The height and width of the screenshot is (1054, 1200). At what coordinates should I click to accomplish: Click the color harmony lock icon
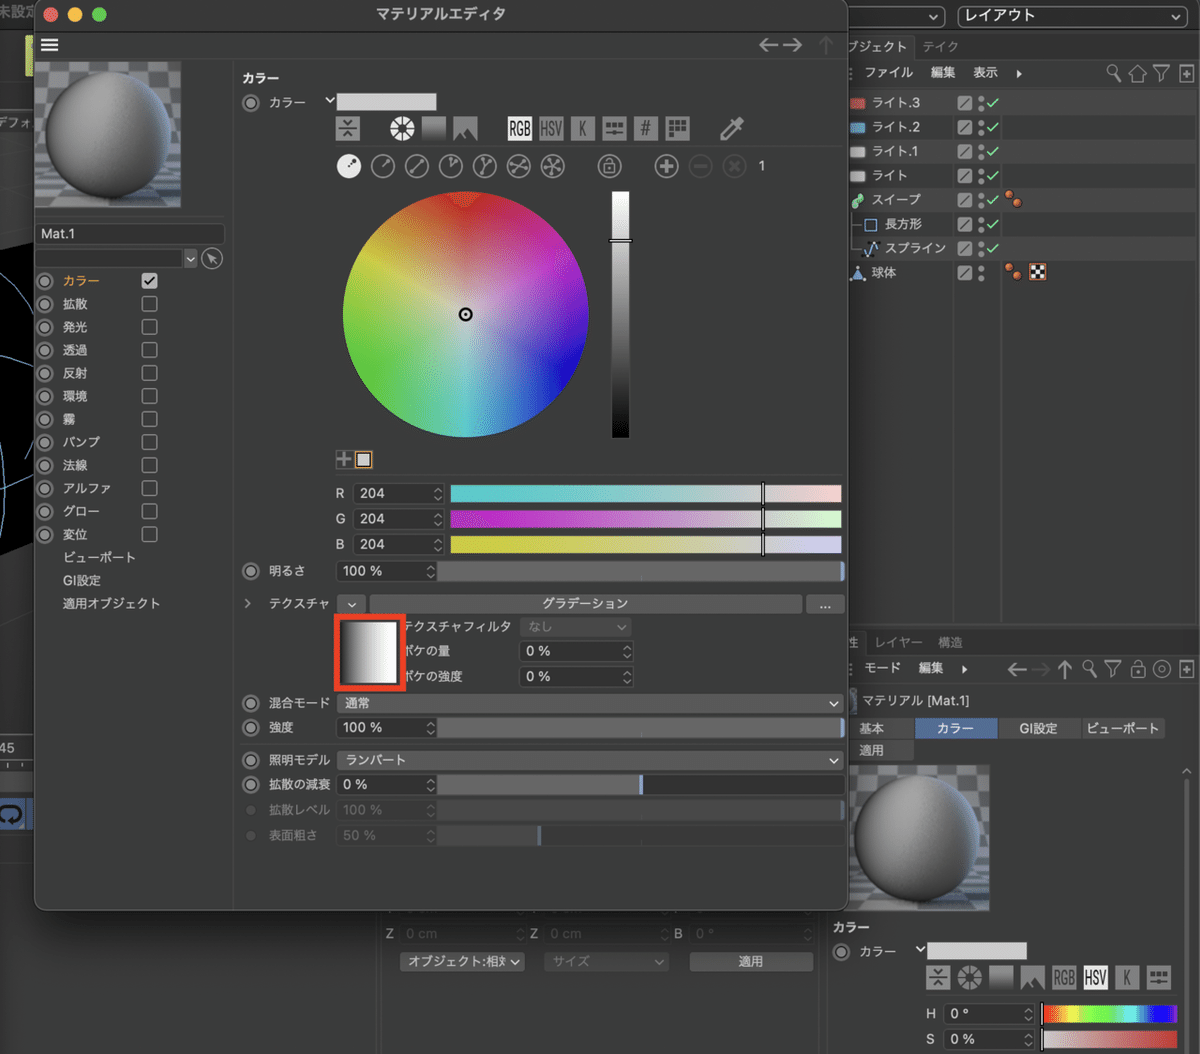click(609, 166)
